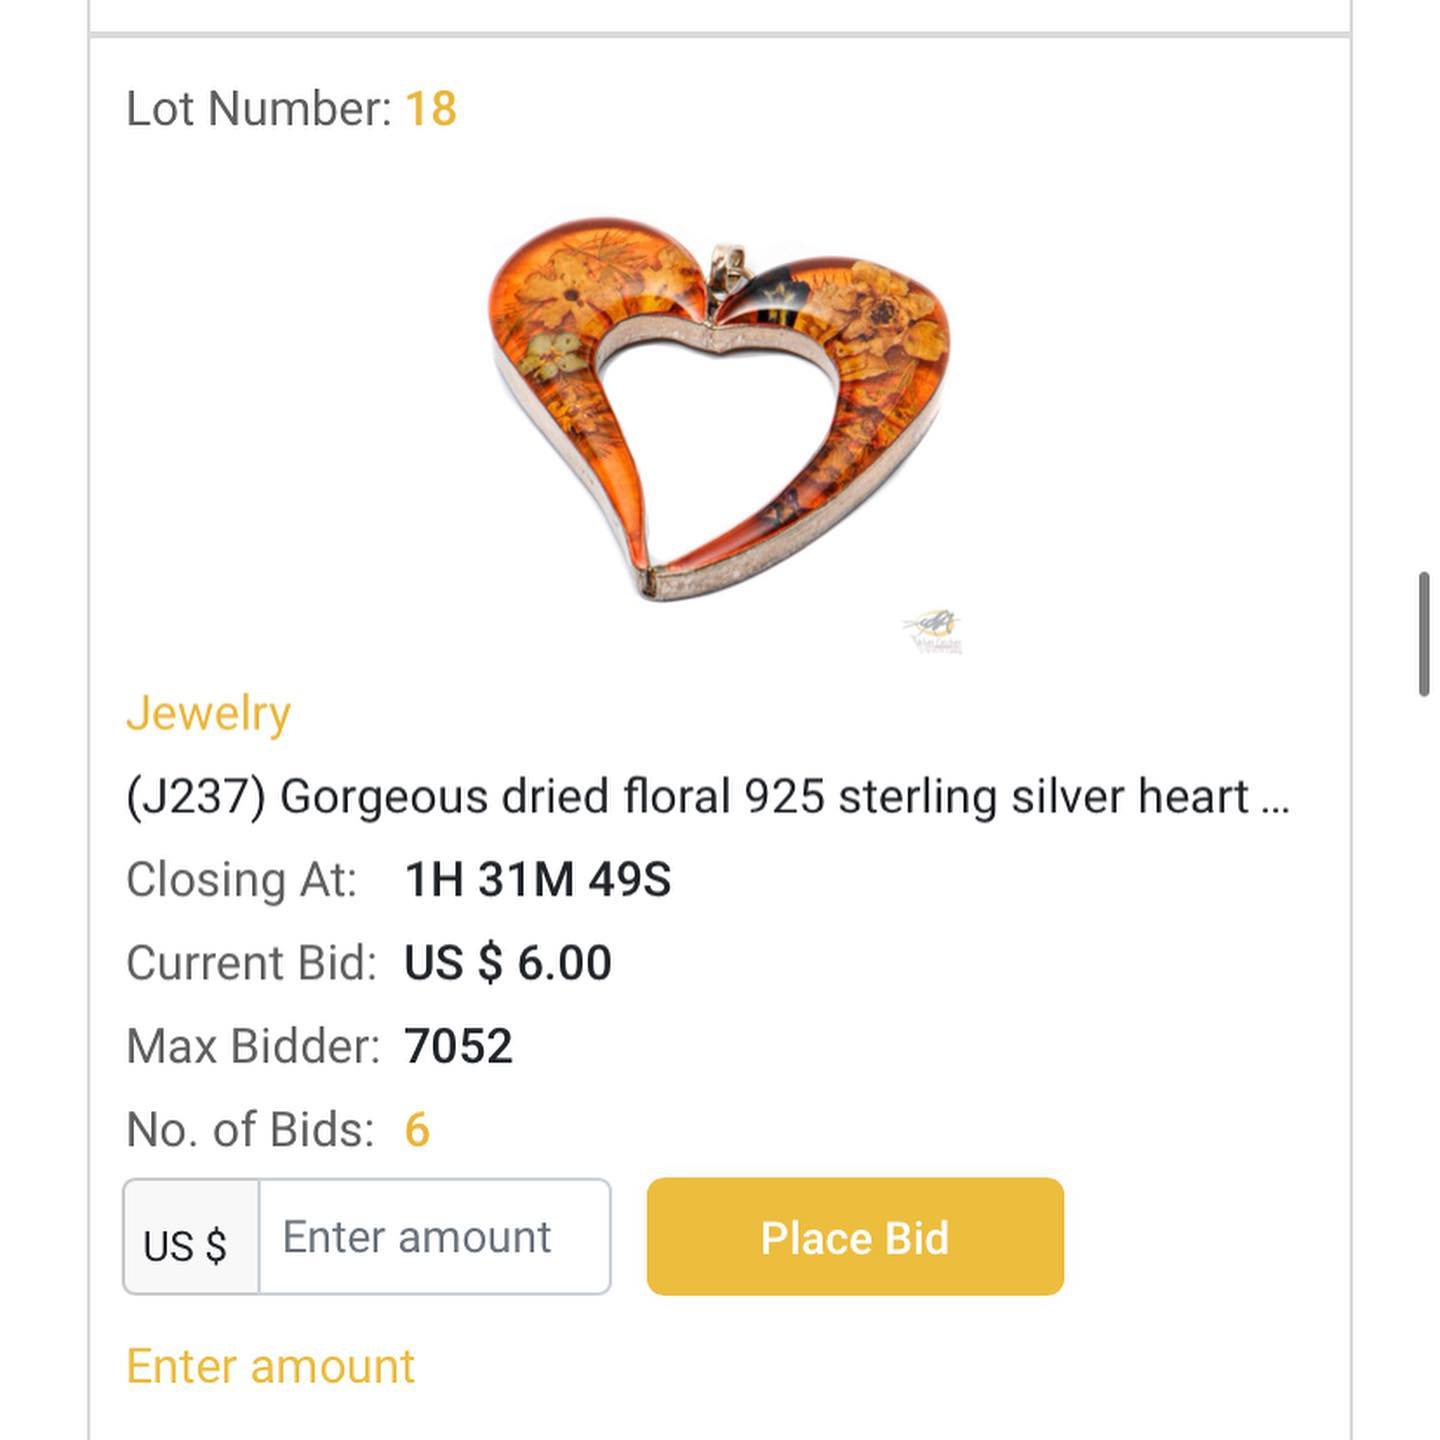Click the yellow Enter amount validation message
This screenshot has width=1440, height=1440.
click(x=270, y=1366)
